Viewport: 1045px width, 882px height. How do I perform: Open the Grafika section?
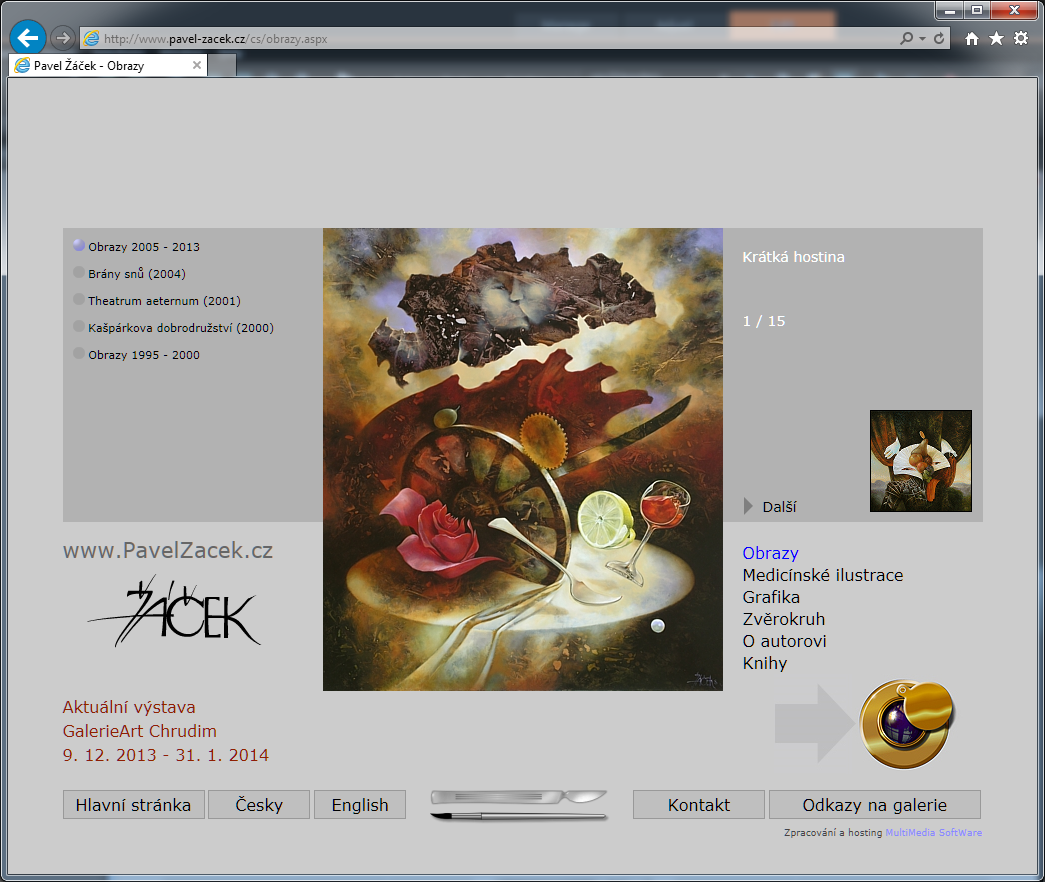(771, 597)
